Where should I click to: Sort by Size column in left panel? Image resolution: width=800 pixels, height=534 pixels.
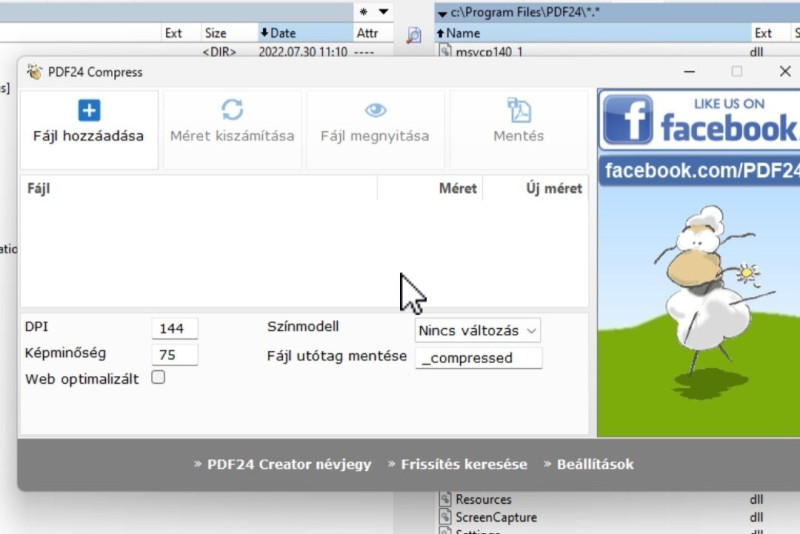click(x=229, y=33)
